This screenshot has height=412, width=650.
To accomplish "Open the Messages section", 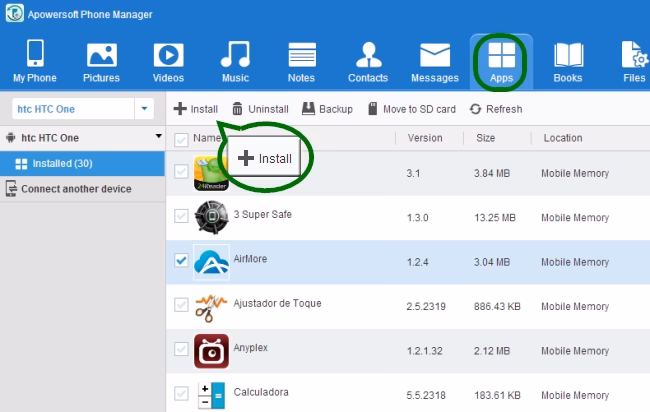I will pos(435,61).
